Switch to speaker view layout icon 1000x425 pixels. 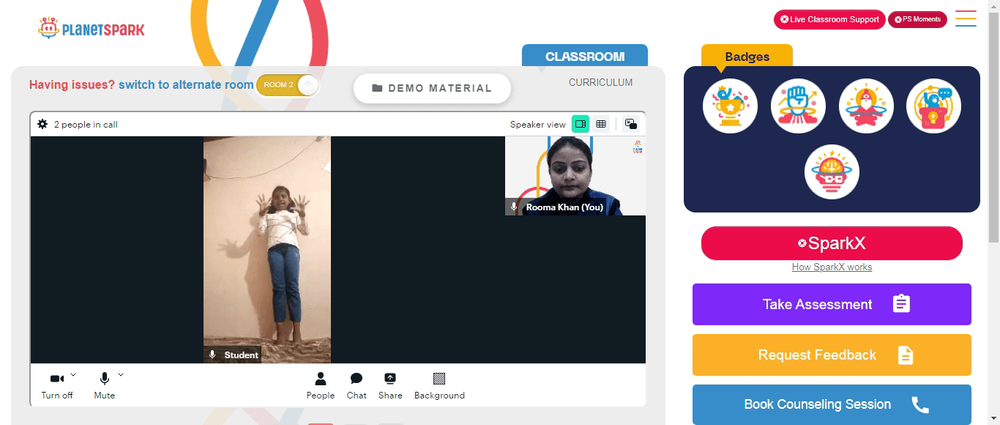point(580,124)
